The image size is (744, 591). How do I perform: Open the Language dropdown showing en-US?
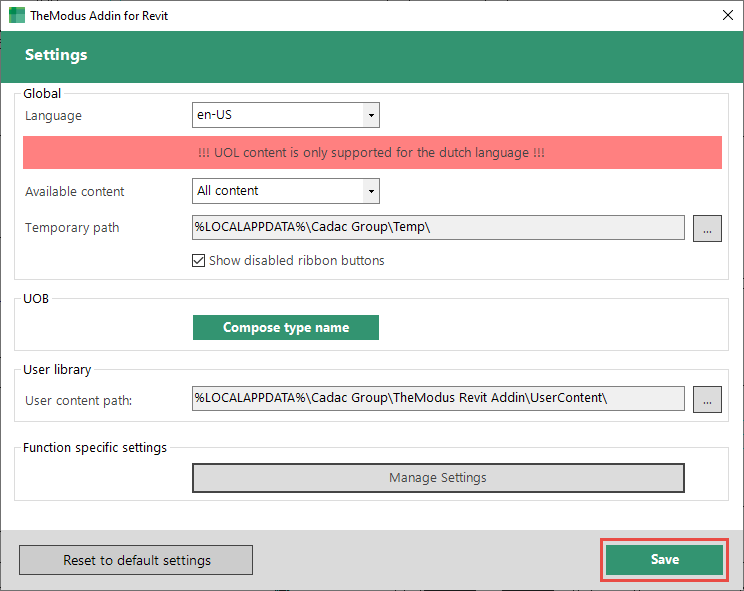[286, 115]
